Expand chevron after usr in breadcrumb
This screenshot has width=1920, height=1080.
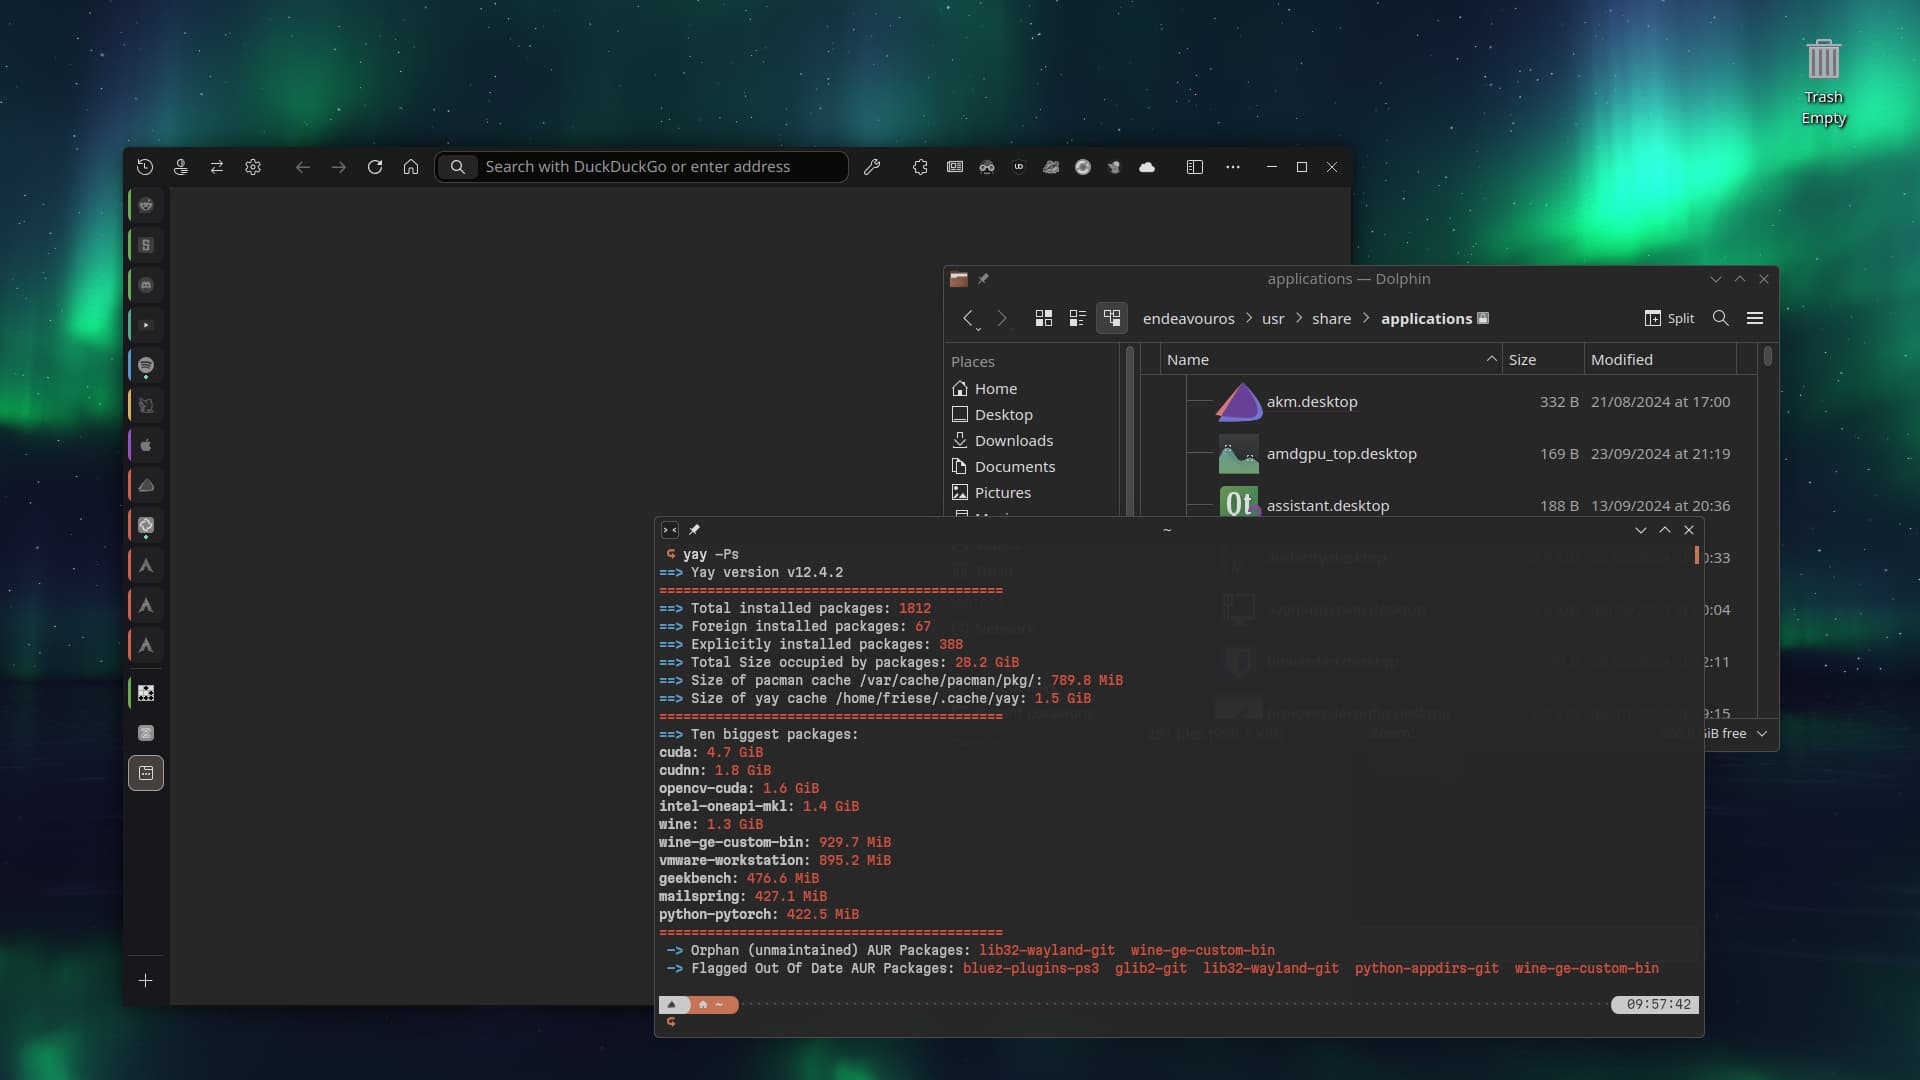point(1299,318)
